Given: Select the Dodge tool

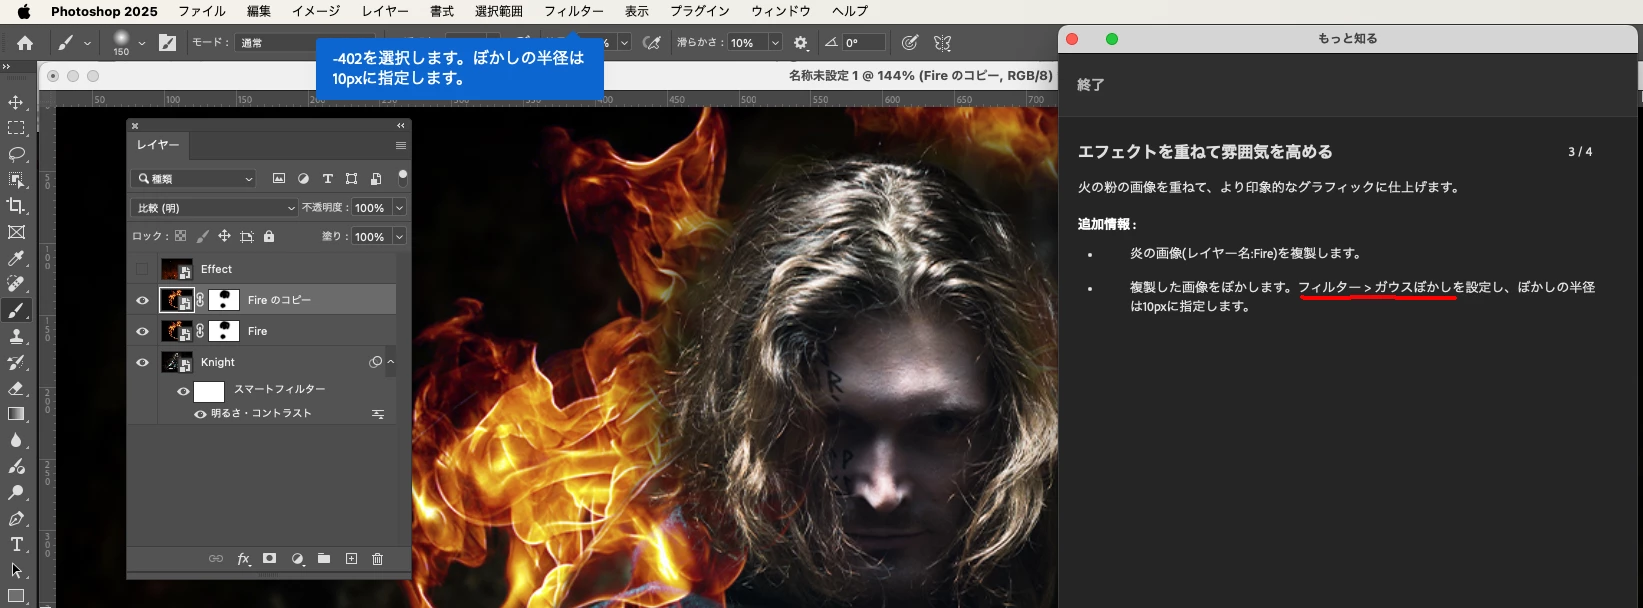Looking at the screenshot, I should [17, 492].
